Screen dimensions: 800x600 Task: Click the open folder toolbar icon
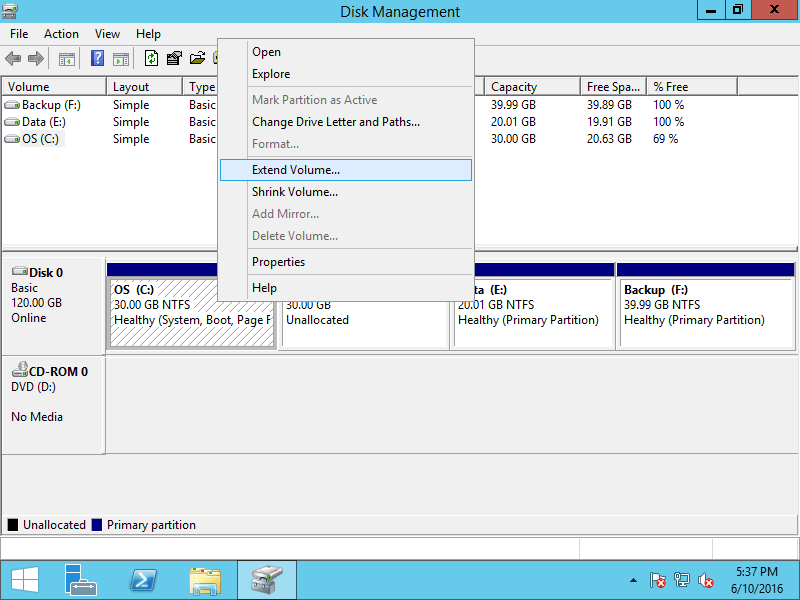point(197,58)
